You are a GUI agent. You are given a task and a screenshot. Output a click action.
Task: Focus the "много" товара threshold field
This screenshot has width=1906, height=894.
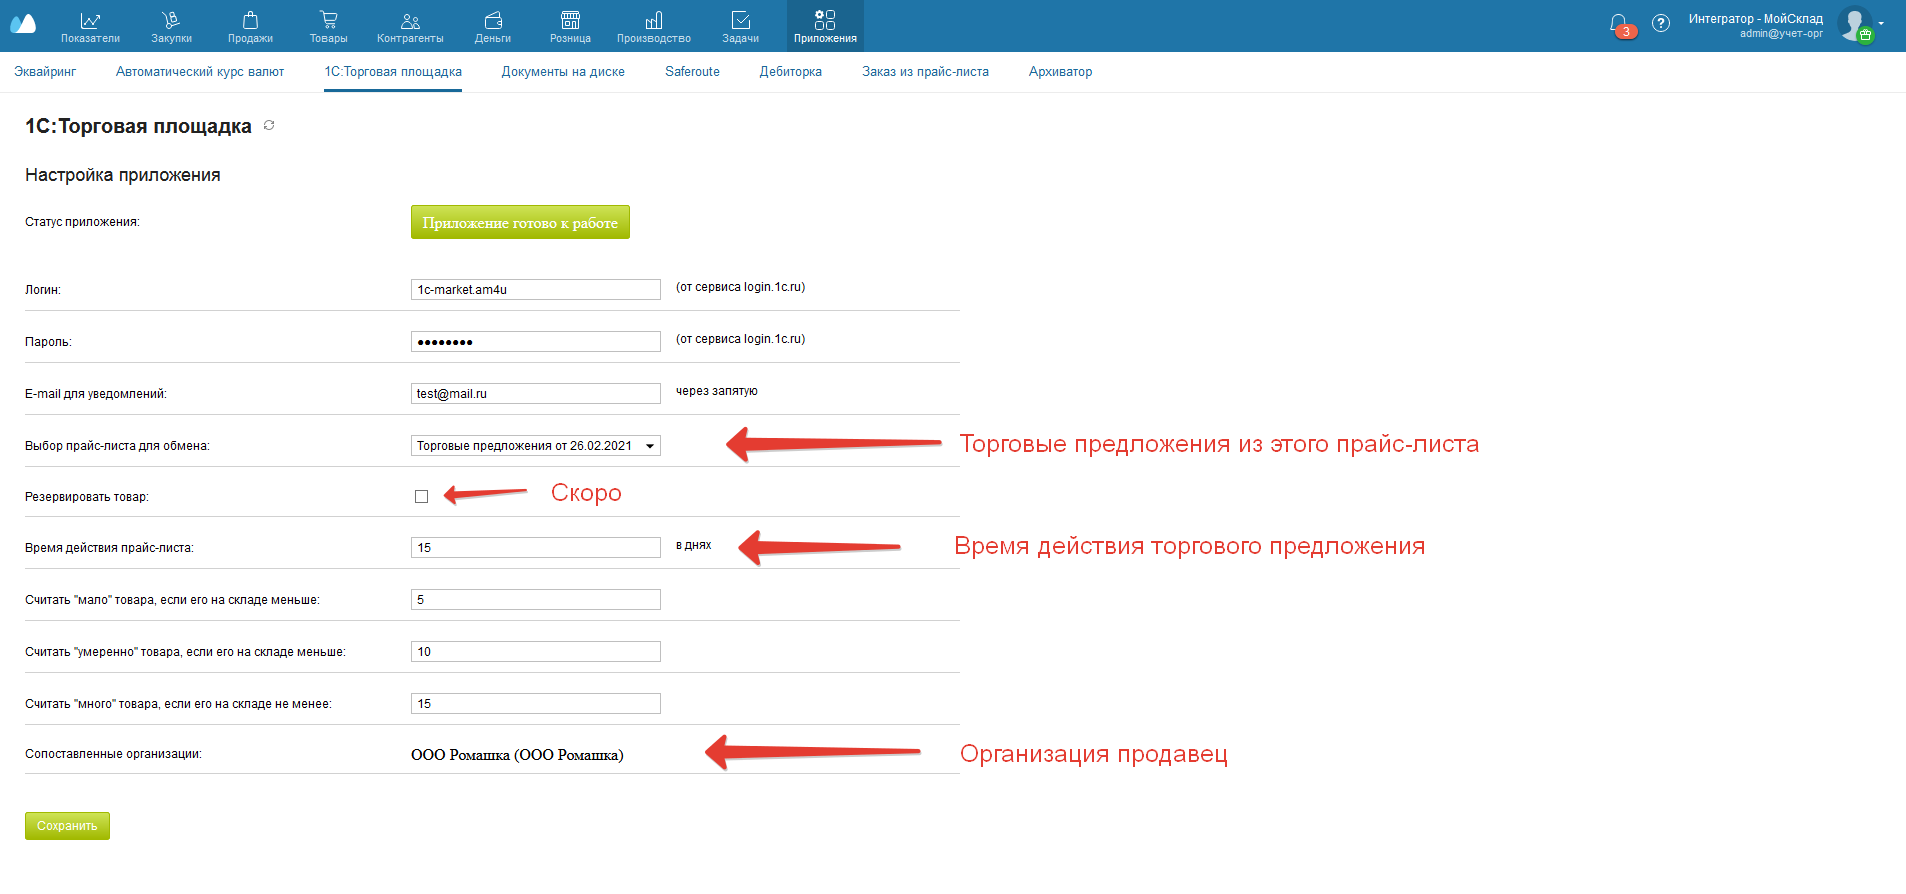coord(536,704)
